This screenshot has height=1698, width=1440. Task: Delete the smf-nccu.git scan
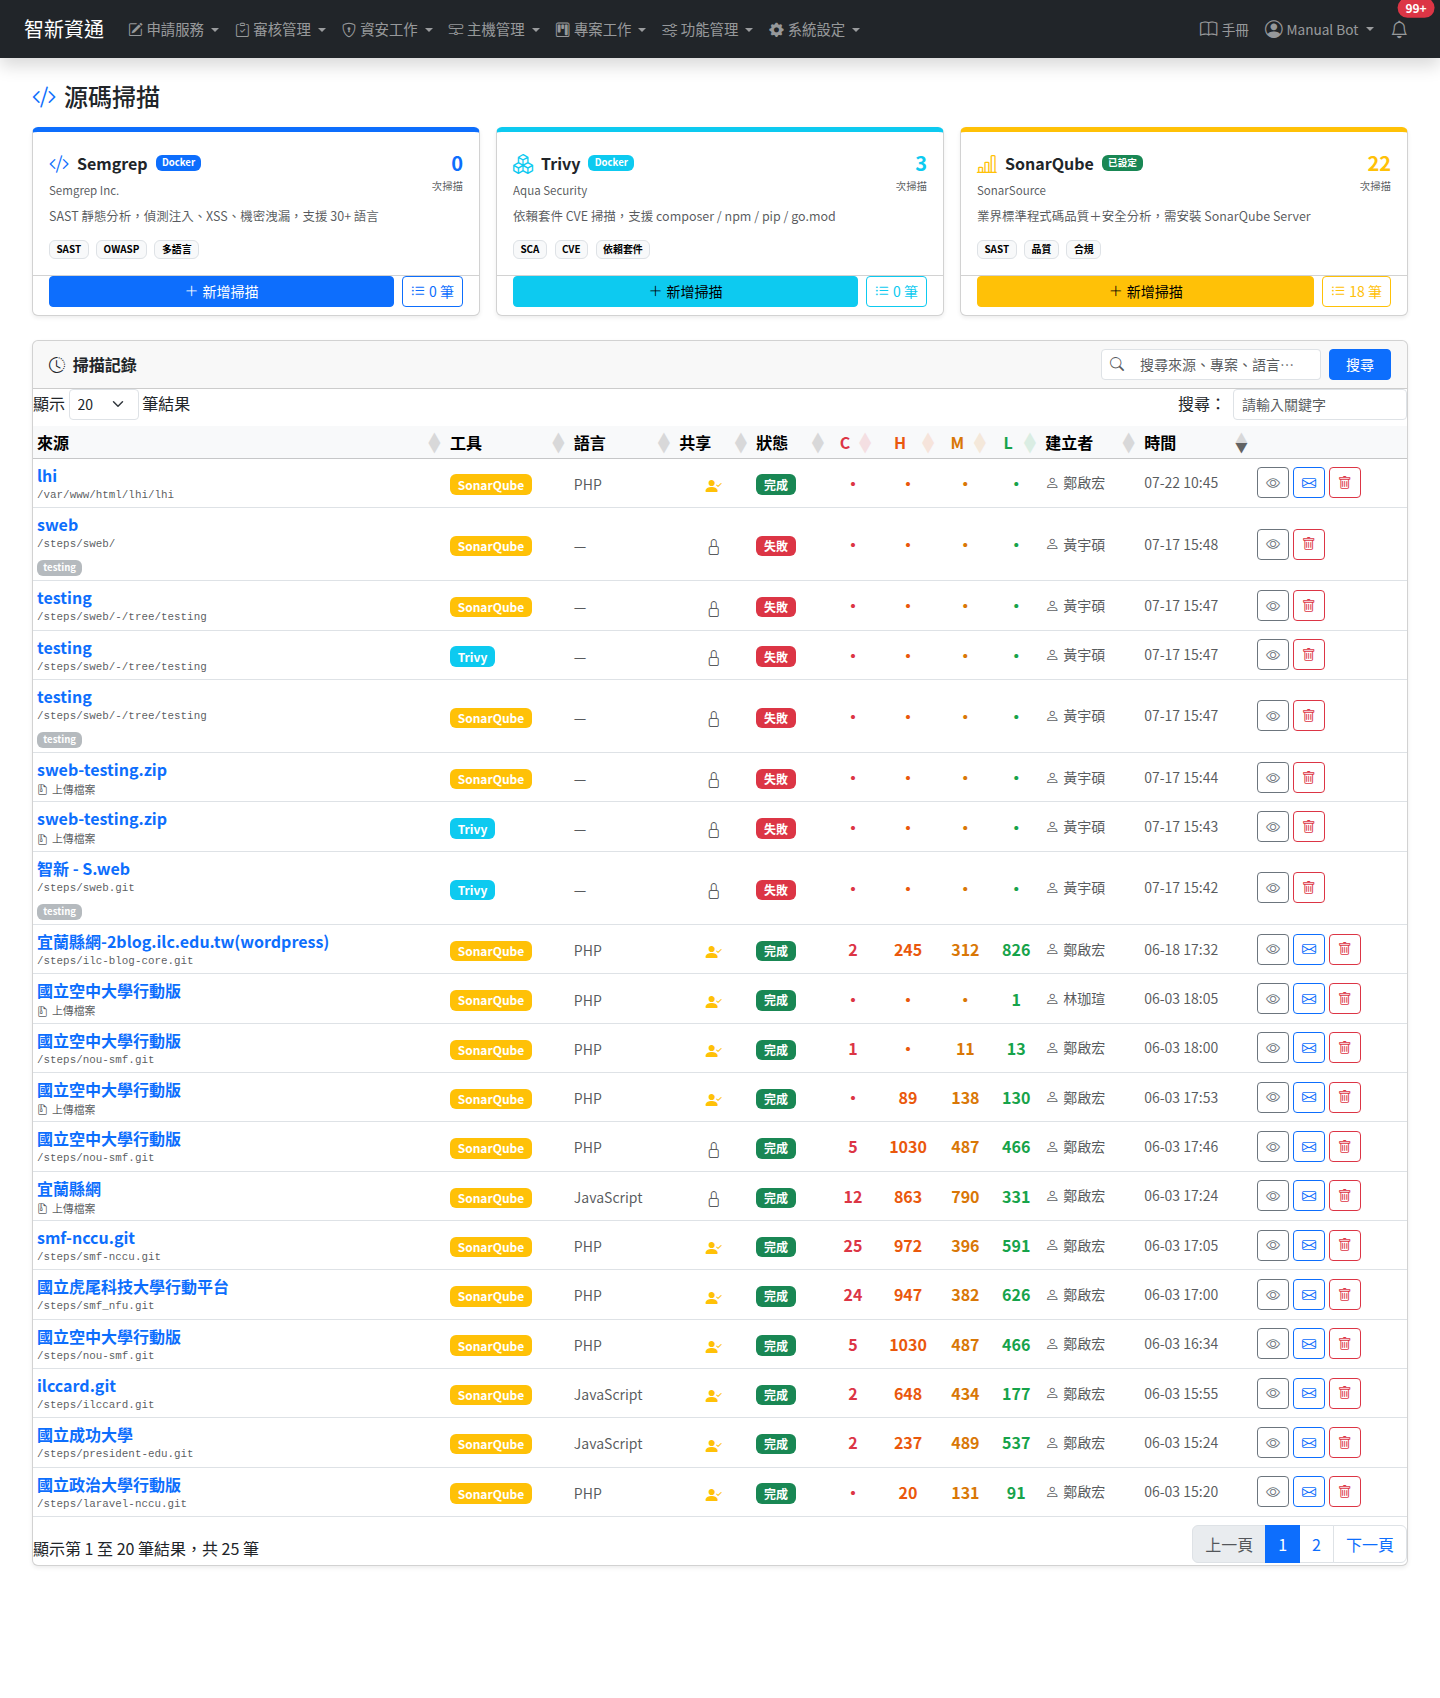pyautogui.click(x=1345, y=1245)
